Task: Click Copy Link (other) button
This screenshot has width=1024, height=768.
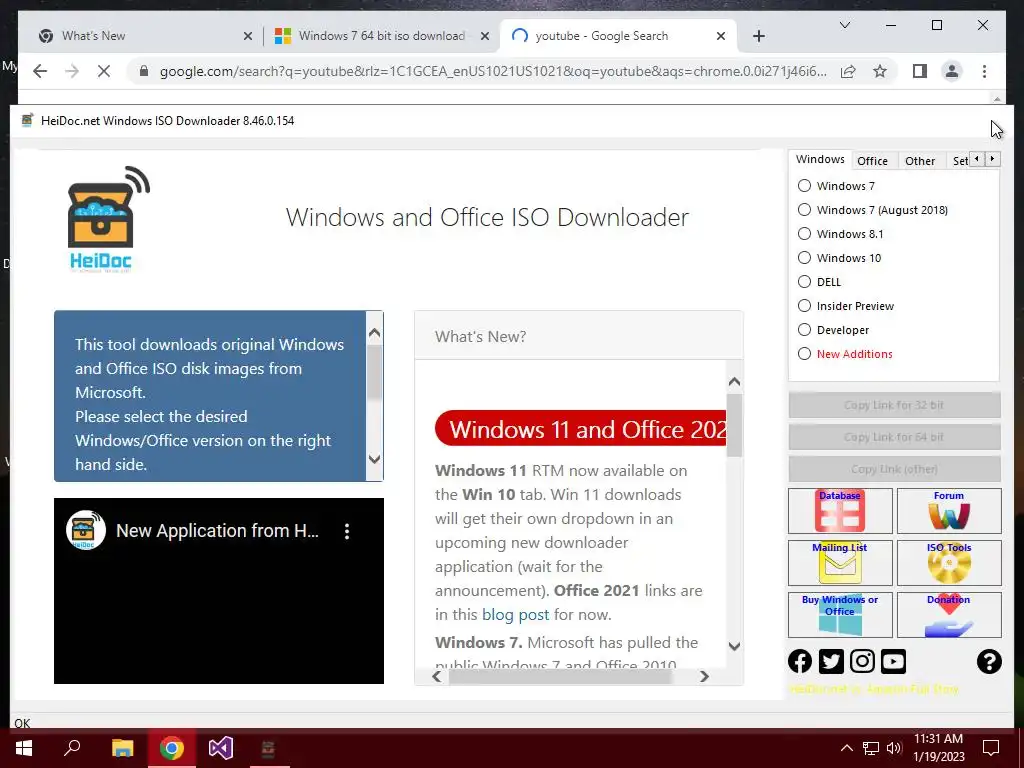Action: pyautogui.click(x=894, y=469)
